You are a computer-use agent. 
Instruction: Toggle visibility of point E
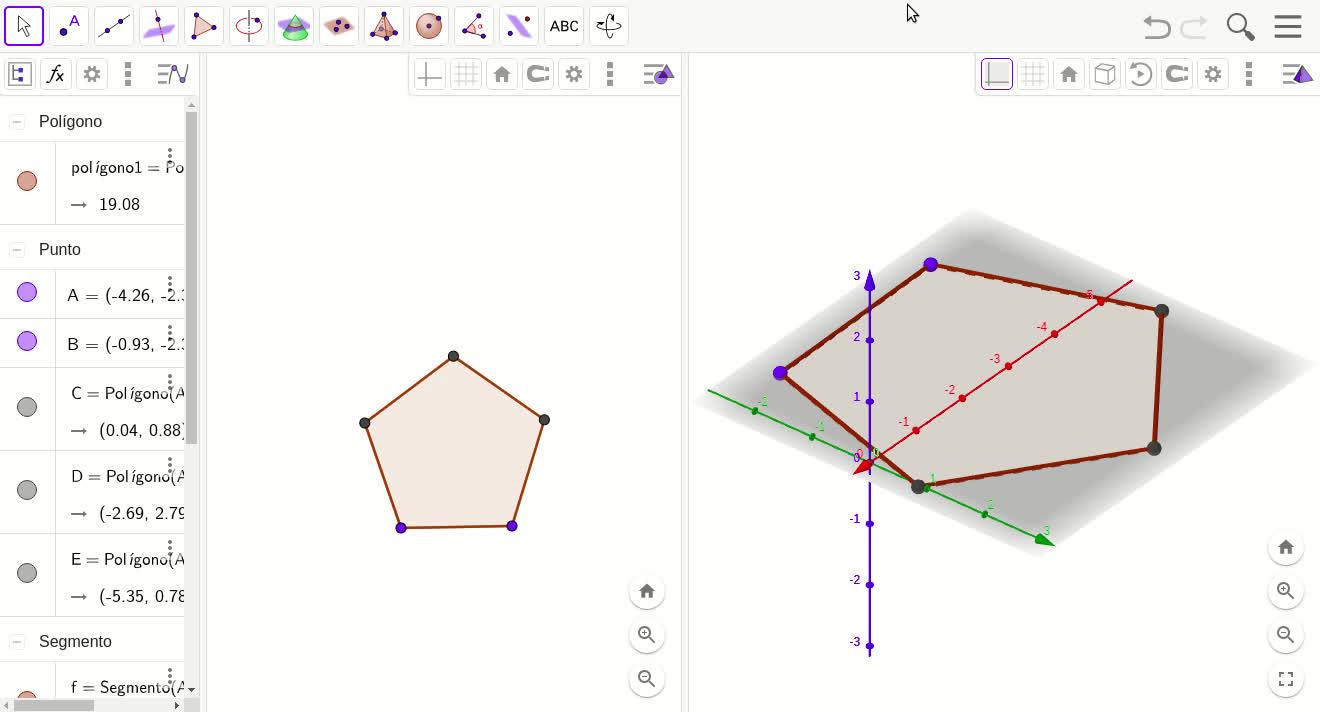pos(27,573)
